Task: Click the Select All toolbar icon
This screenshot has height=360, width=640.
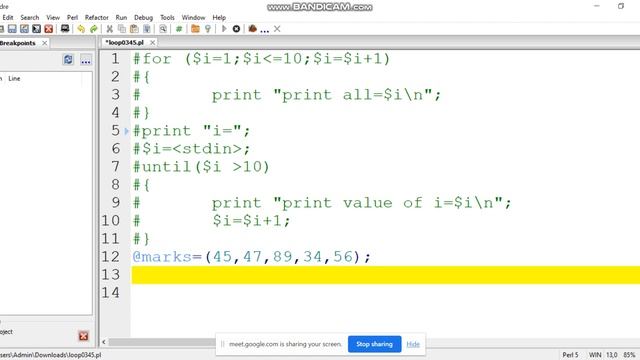Action: pos(147,29)
